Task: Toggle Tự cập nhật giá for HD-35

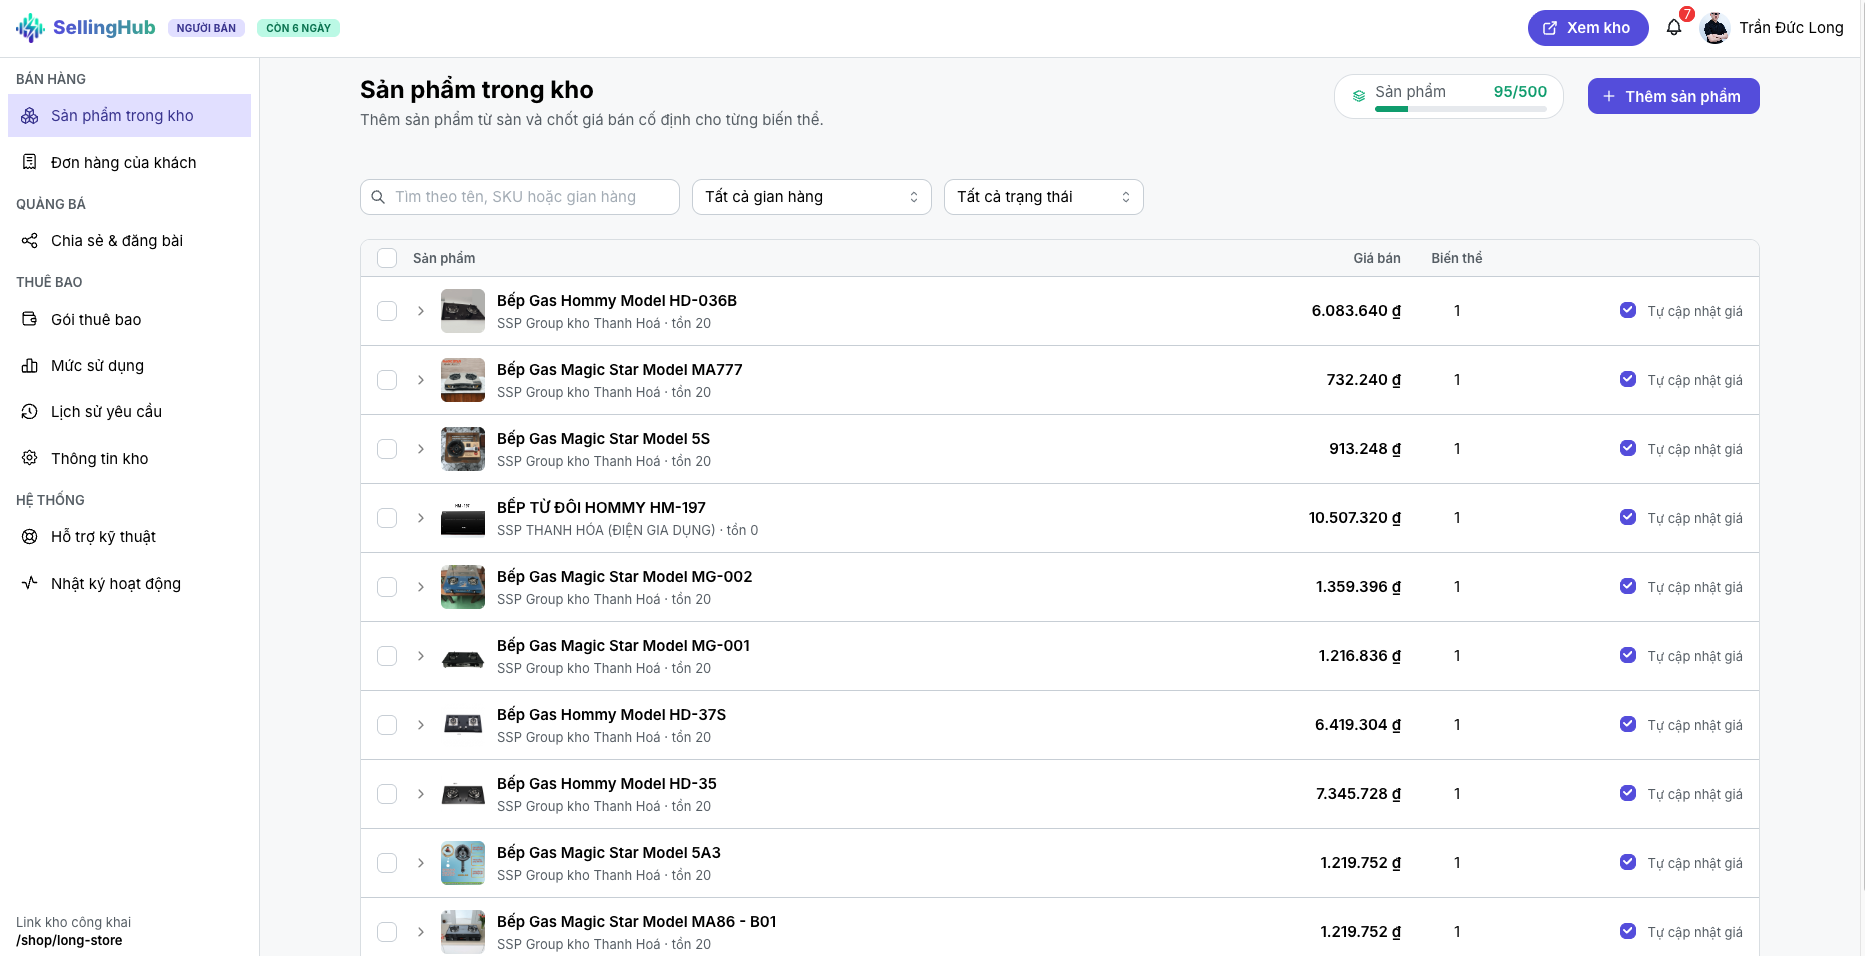Action: point(1628,793)
